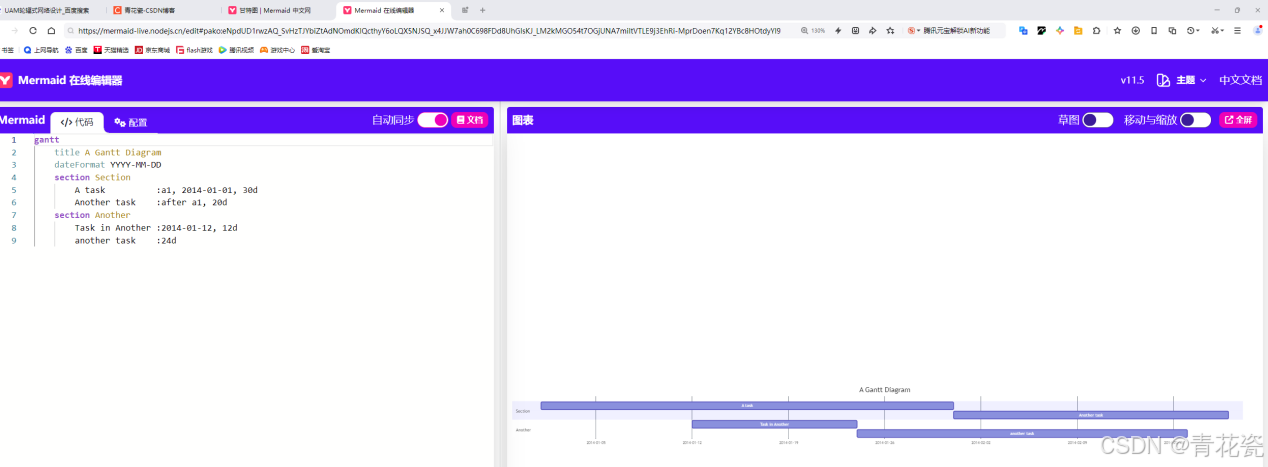Click the share arrow icon in address bar
Viewport: 1268px width, 467px height.
tap(872, 30)
